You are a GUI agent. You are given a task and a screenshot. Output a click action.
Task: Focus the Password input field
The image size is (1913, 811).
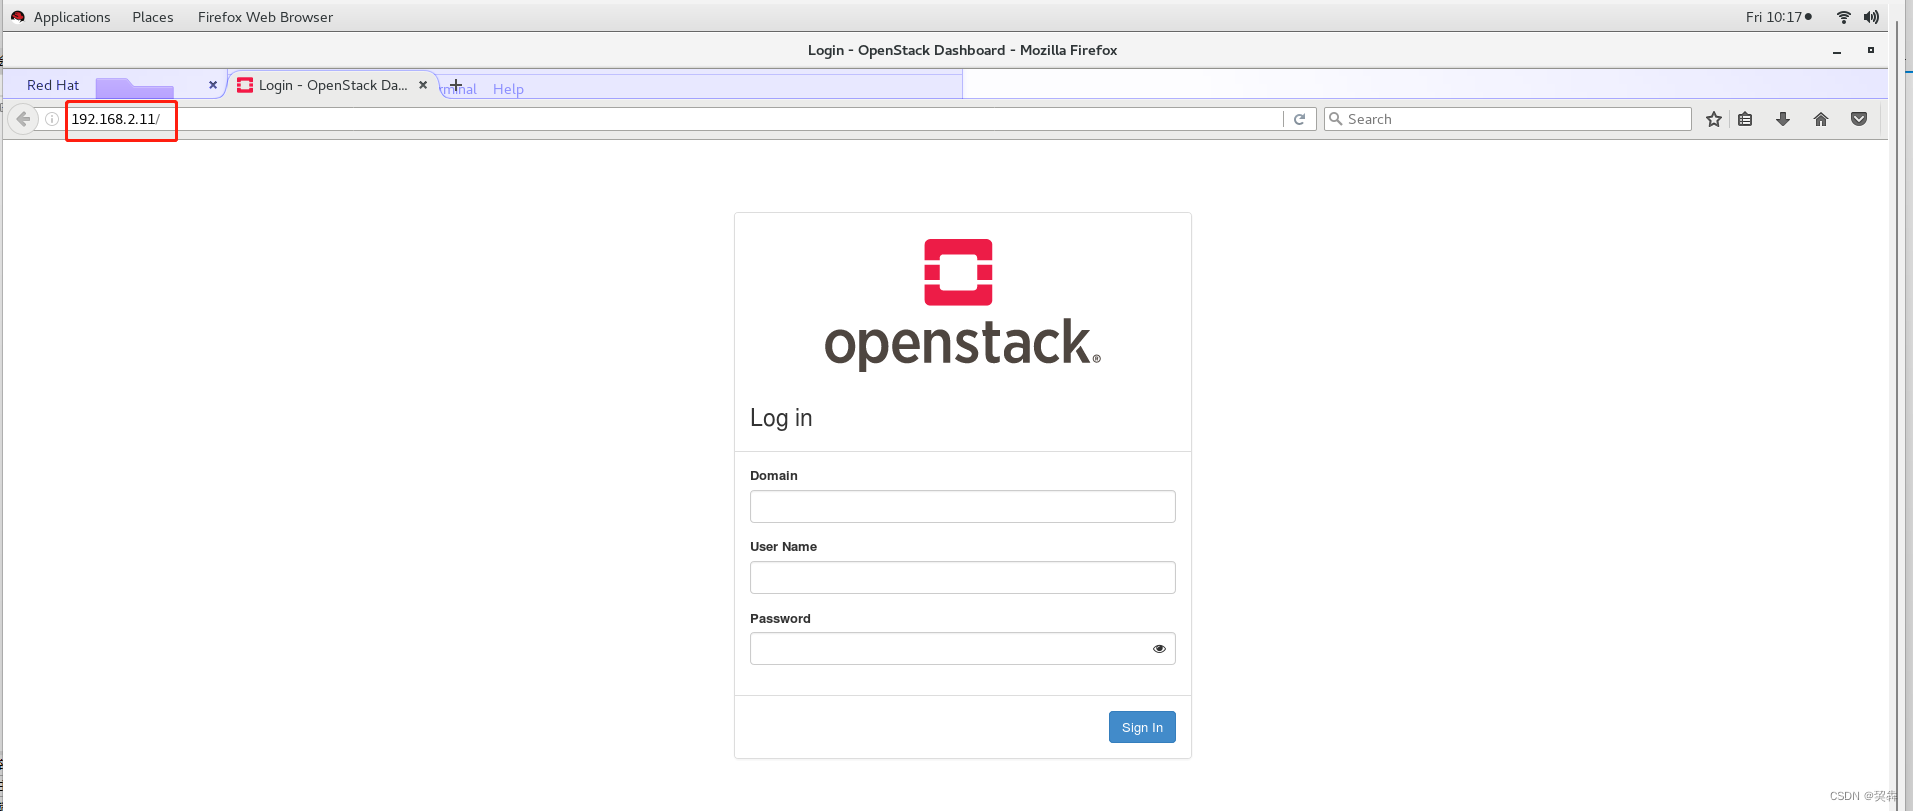(x=962, y=648)
